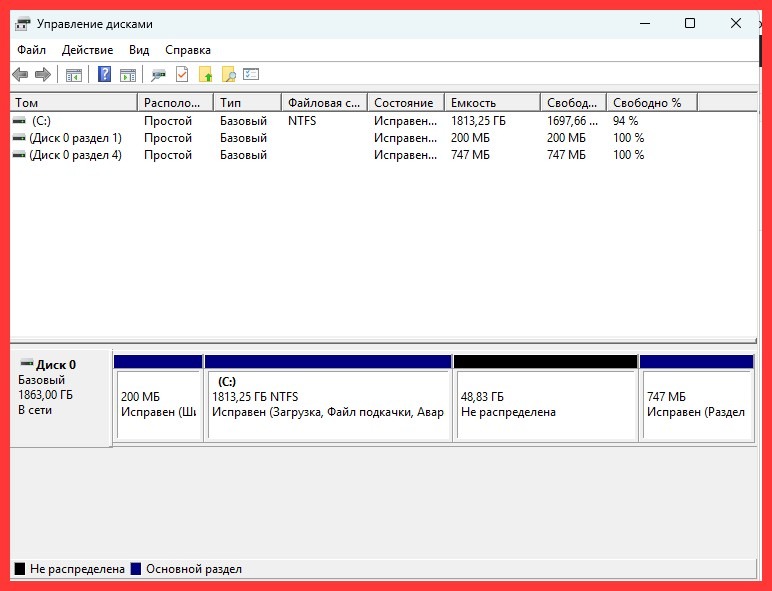
Task: Sort volumes by the Том column header
Action: (x=72, y=103)
